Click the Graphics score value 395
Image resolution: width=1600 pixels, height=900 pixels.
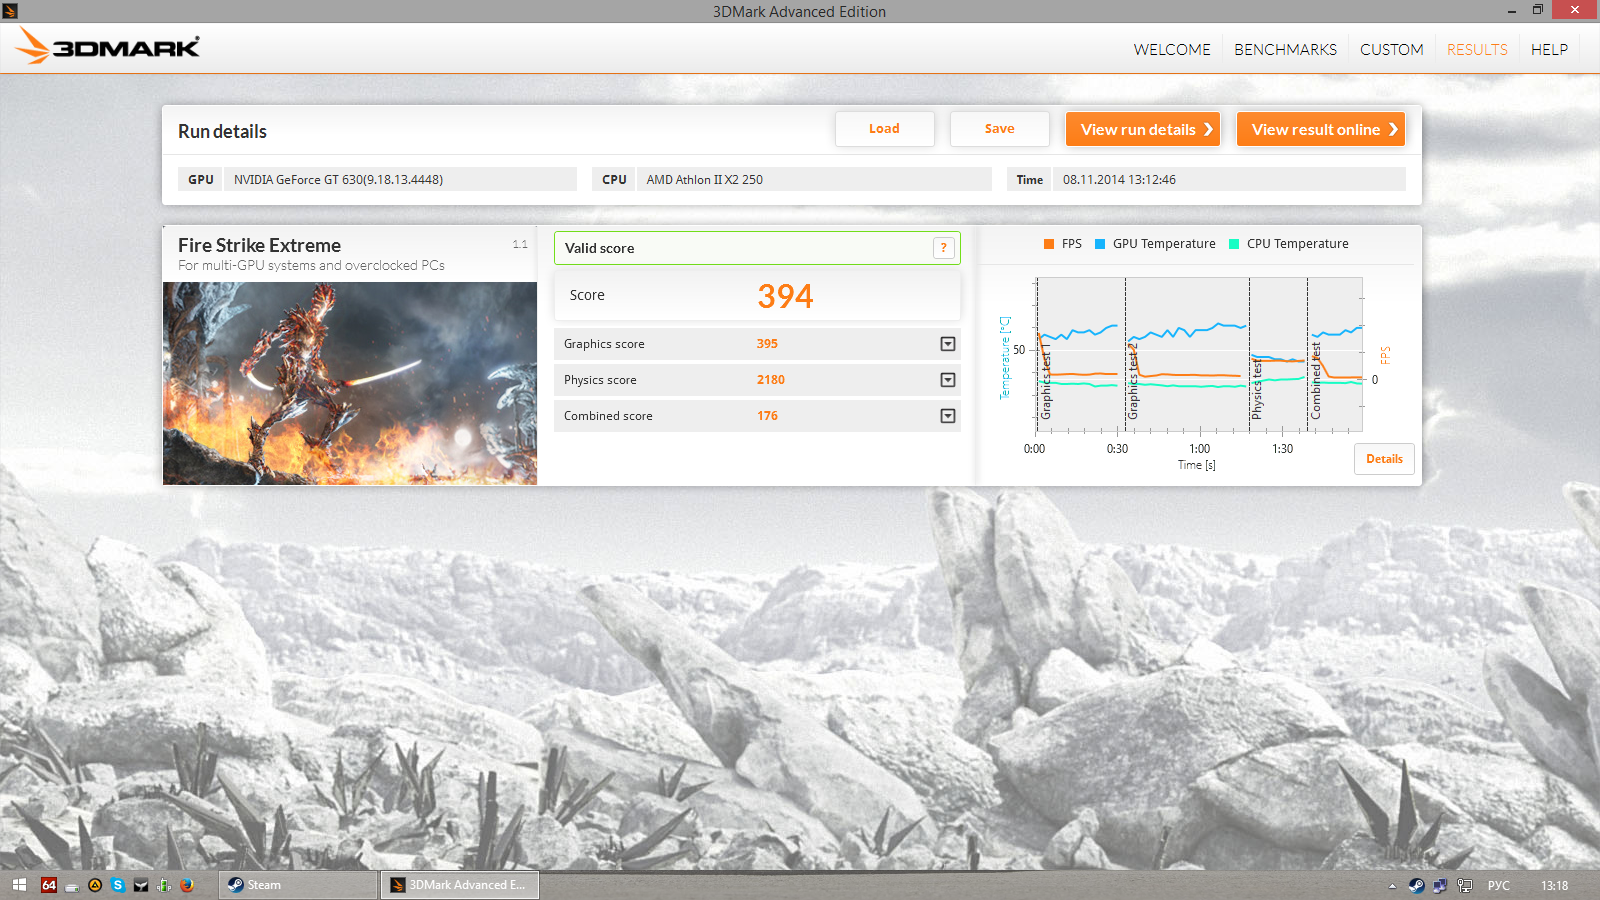(x=767, y=344)
